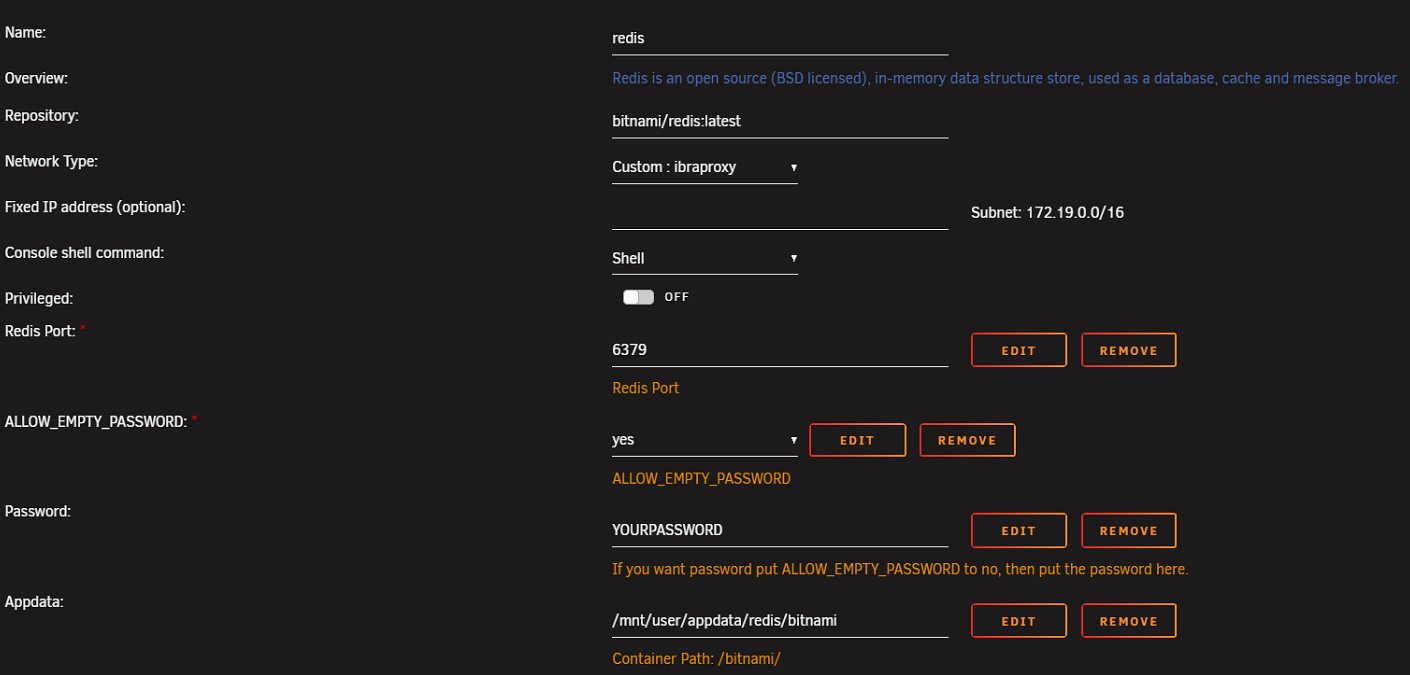Click the ALLOW_EMPTY_PASSWORD: required label
The image size is (1410, 675).
pos(101,422)
